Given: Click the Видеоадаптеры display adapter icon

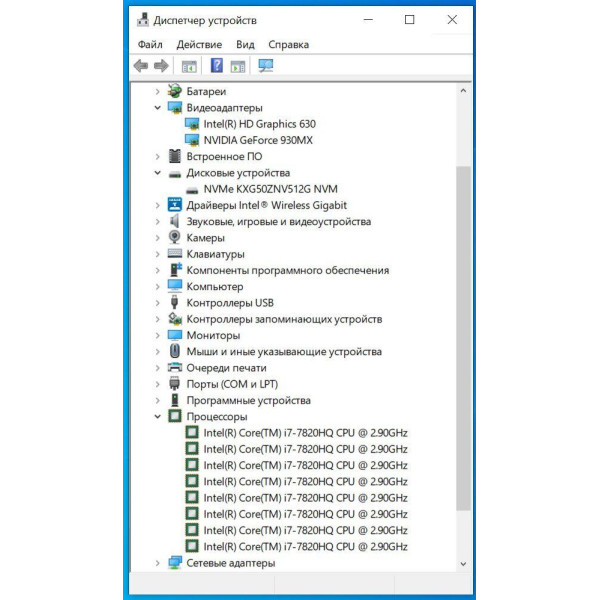Looking at the screenshot, I should click(x=175, y=108).
